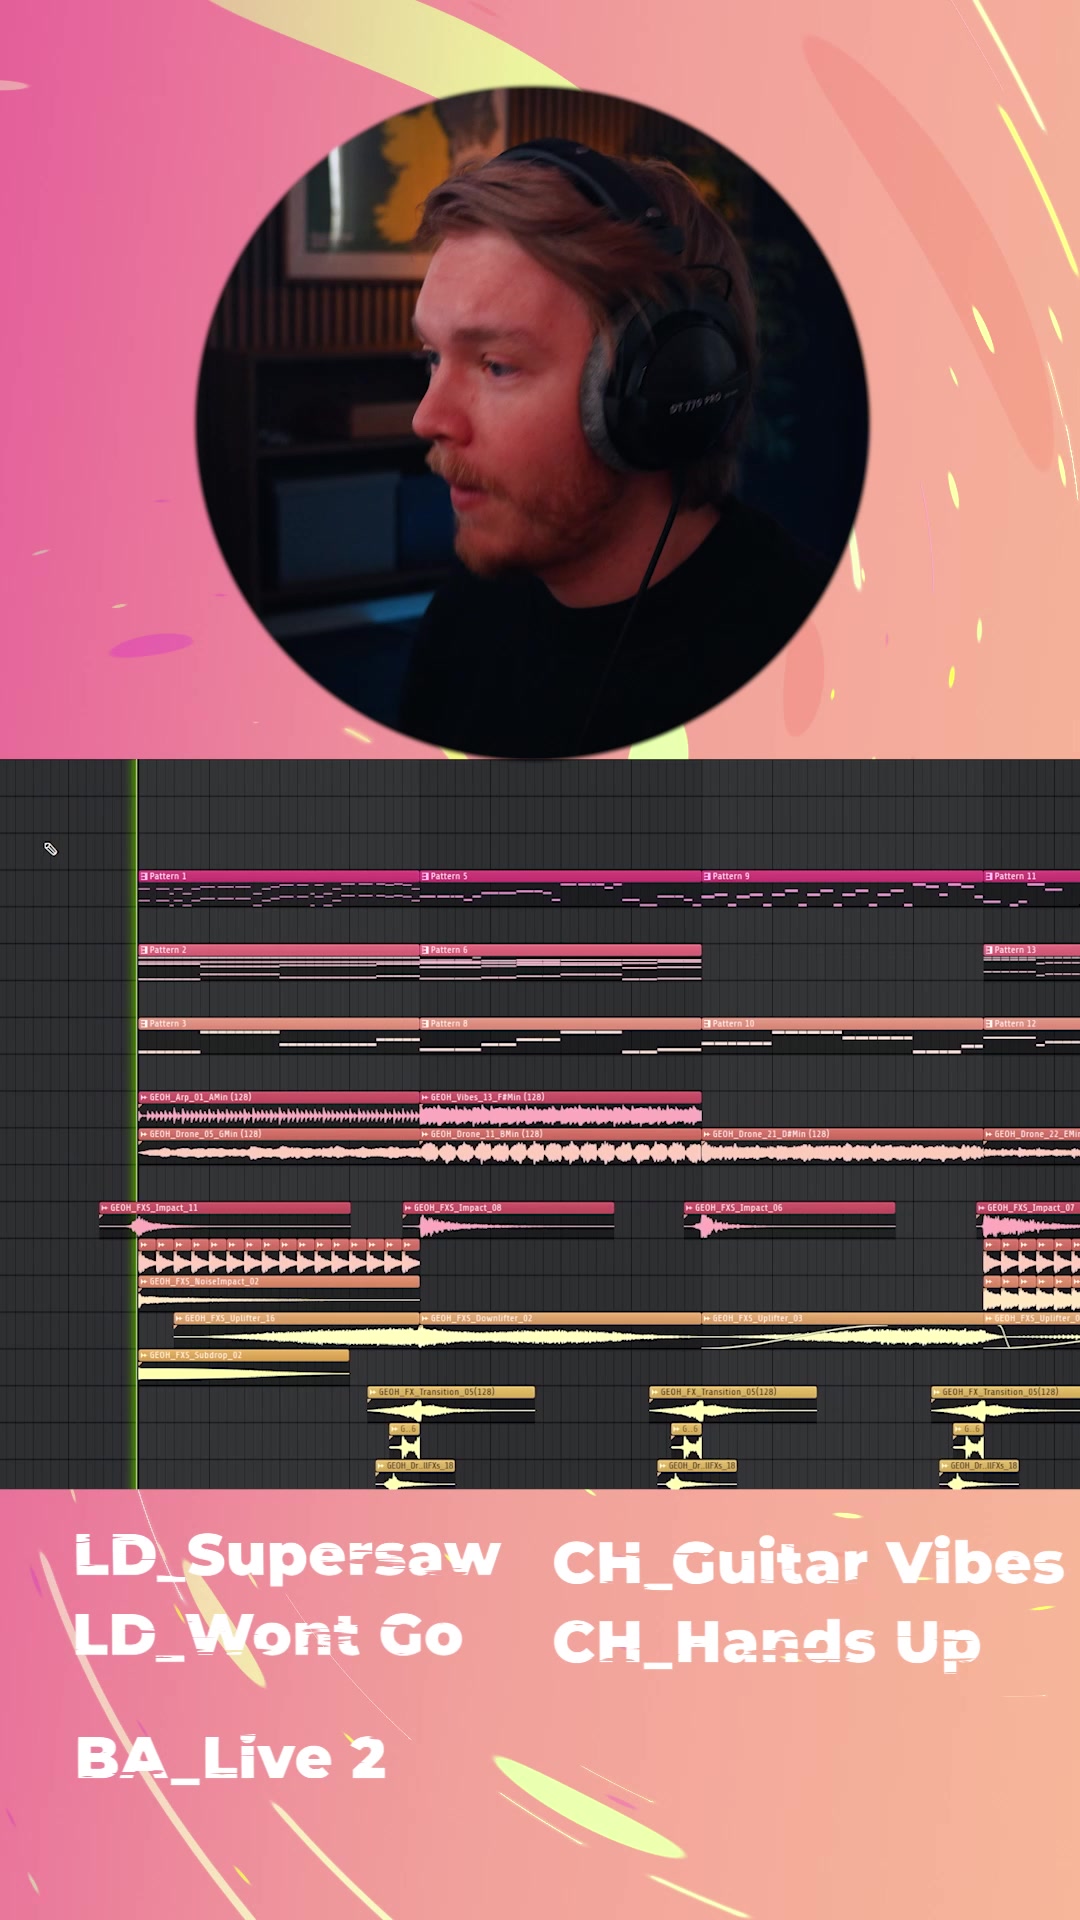
Task: Select the GEOH_FXS_Uplifter_03 audio clip
Action: click(842, 1330)
